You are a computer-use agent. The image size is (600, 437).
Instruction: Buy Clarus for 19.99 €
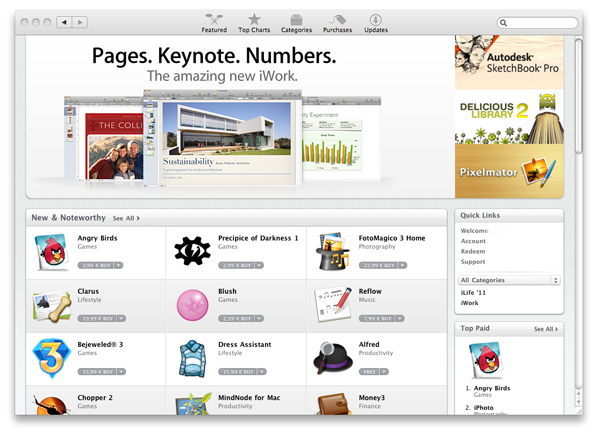(x=97, y=318)
